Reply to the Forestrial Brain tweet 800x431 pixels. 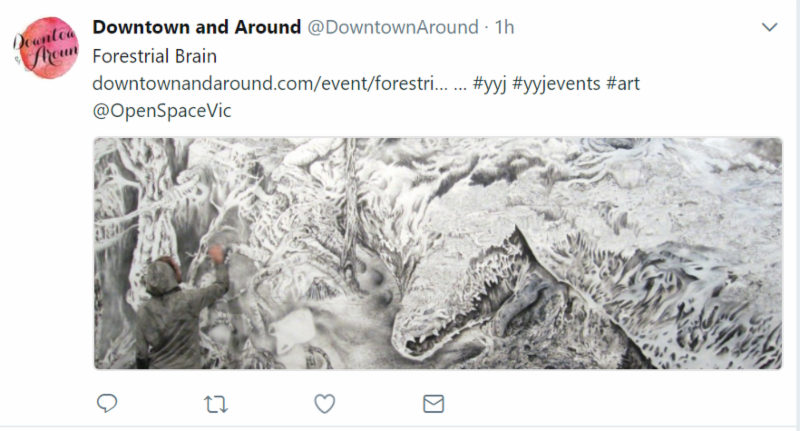tap(107, 404)
